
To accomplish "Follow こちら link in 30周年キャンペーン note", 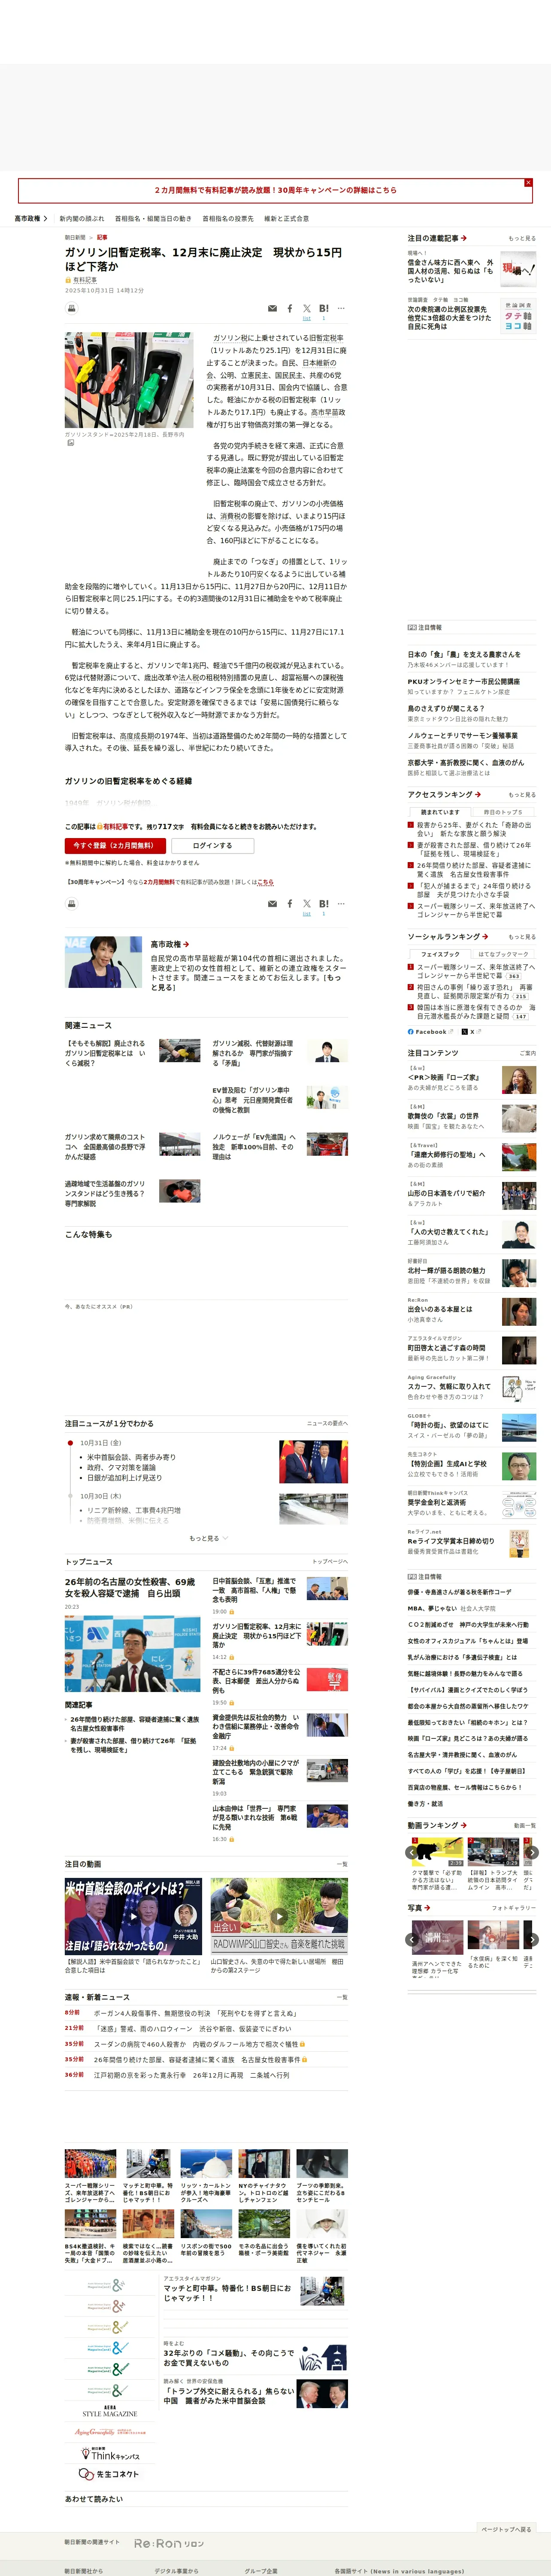I will (265, 882).
